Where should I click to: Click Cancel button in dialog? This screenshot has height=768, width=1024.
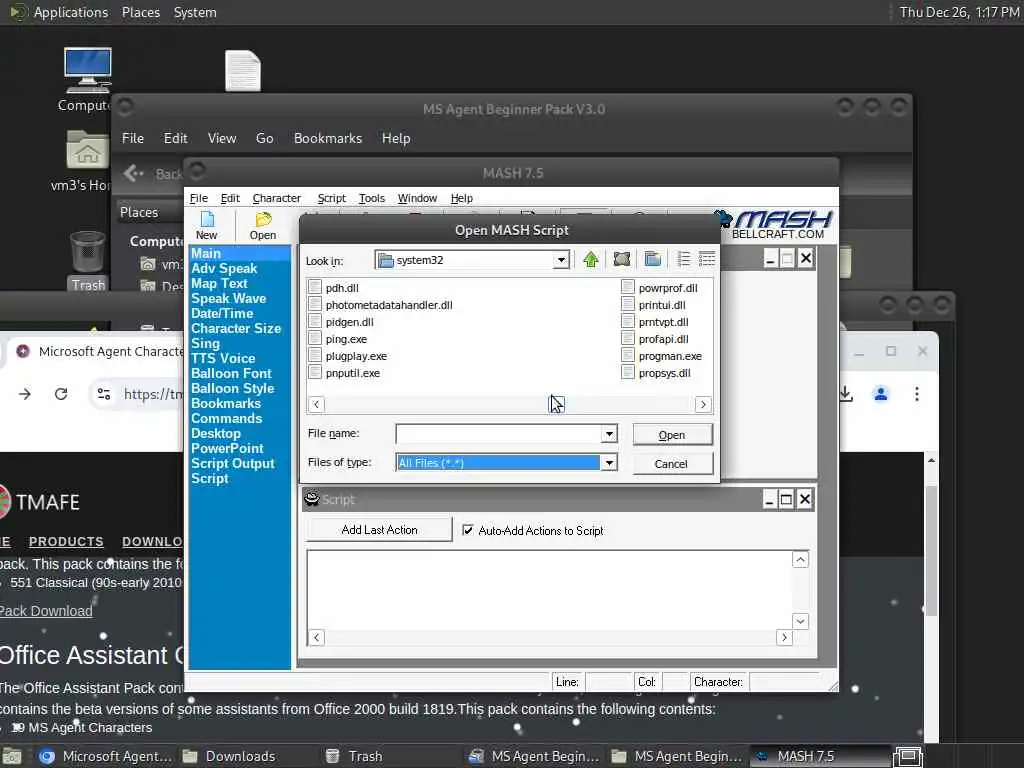click(672, 464)
